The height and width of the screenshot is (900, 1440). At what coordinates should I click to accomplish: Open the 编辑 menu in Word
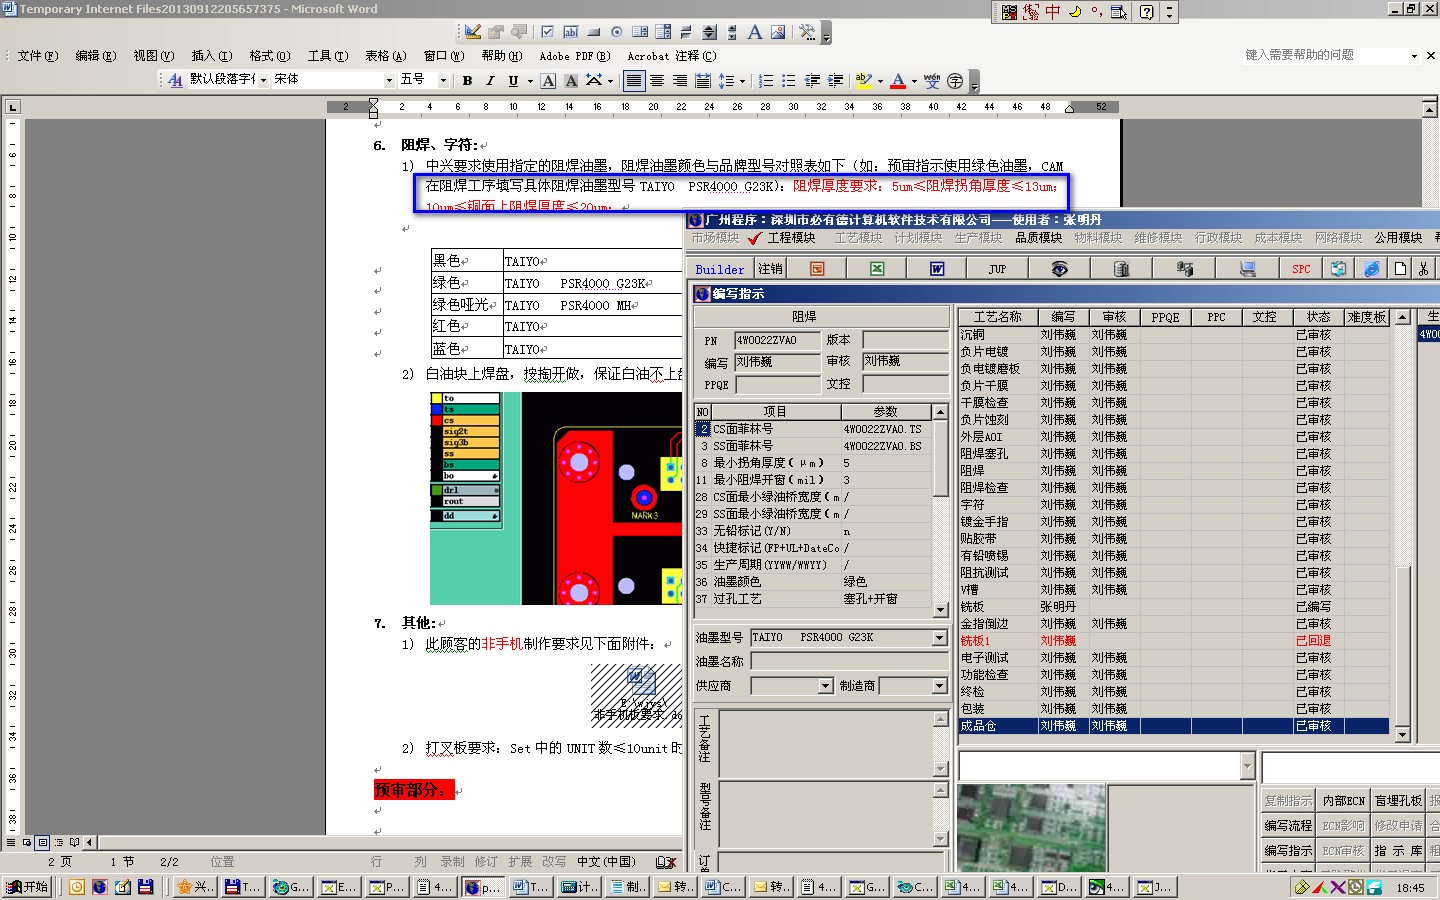point(96,56)
